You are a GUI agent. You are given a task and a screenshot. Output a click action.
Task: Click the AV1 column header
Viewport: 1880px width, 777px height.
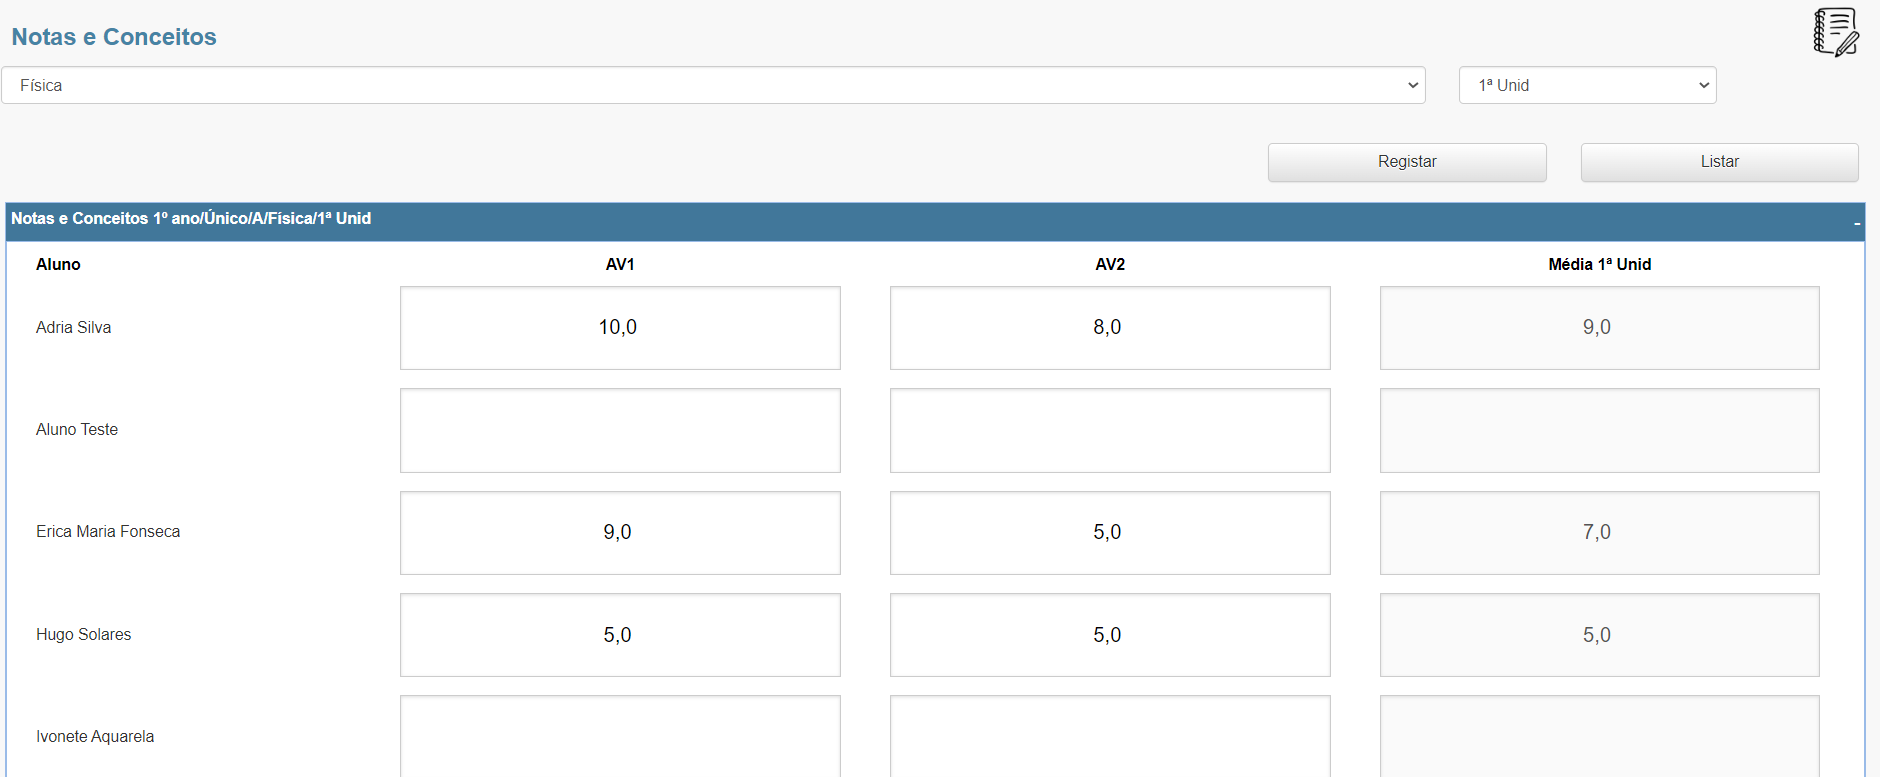pos(620,264)
